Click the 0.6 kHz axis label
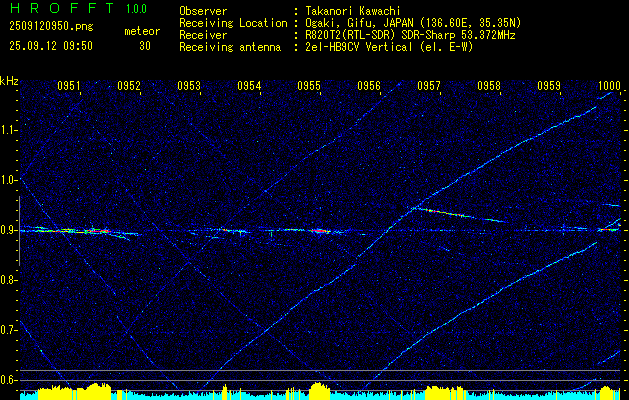The height and width of the screenshot is (400, 629). click(x=9, y=380)
